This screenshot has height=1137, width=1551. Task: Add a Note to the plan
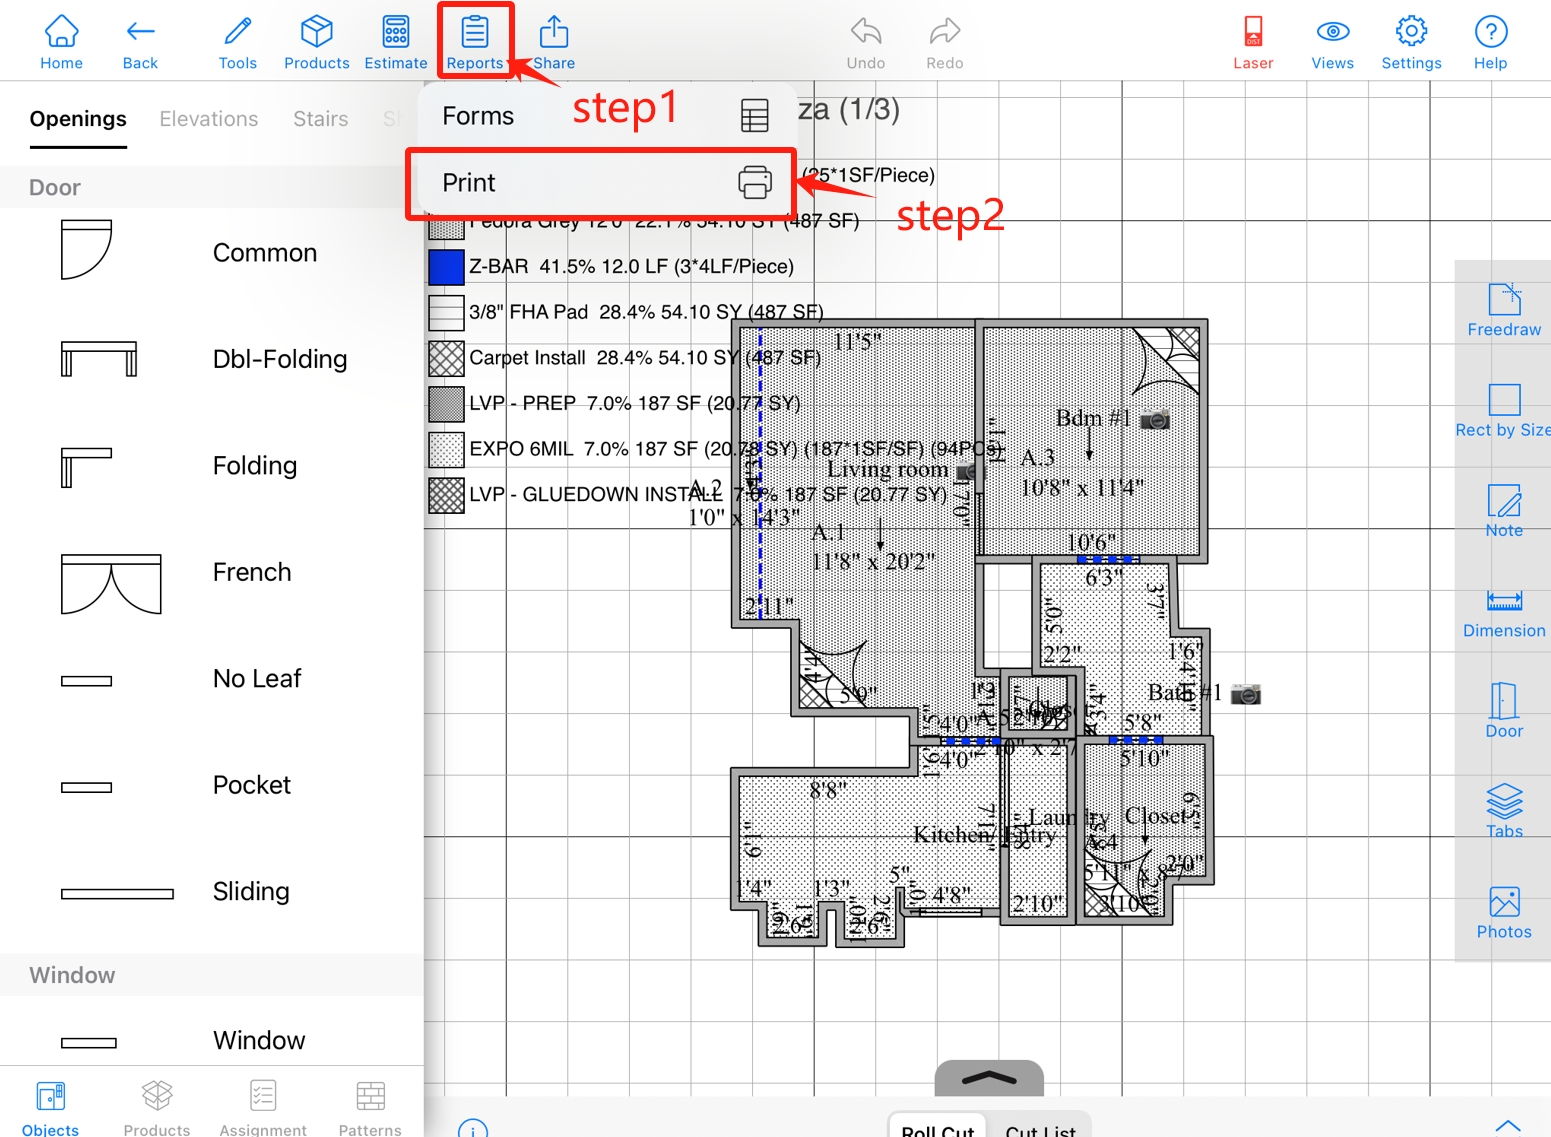click(x=1504, y=511)
